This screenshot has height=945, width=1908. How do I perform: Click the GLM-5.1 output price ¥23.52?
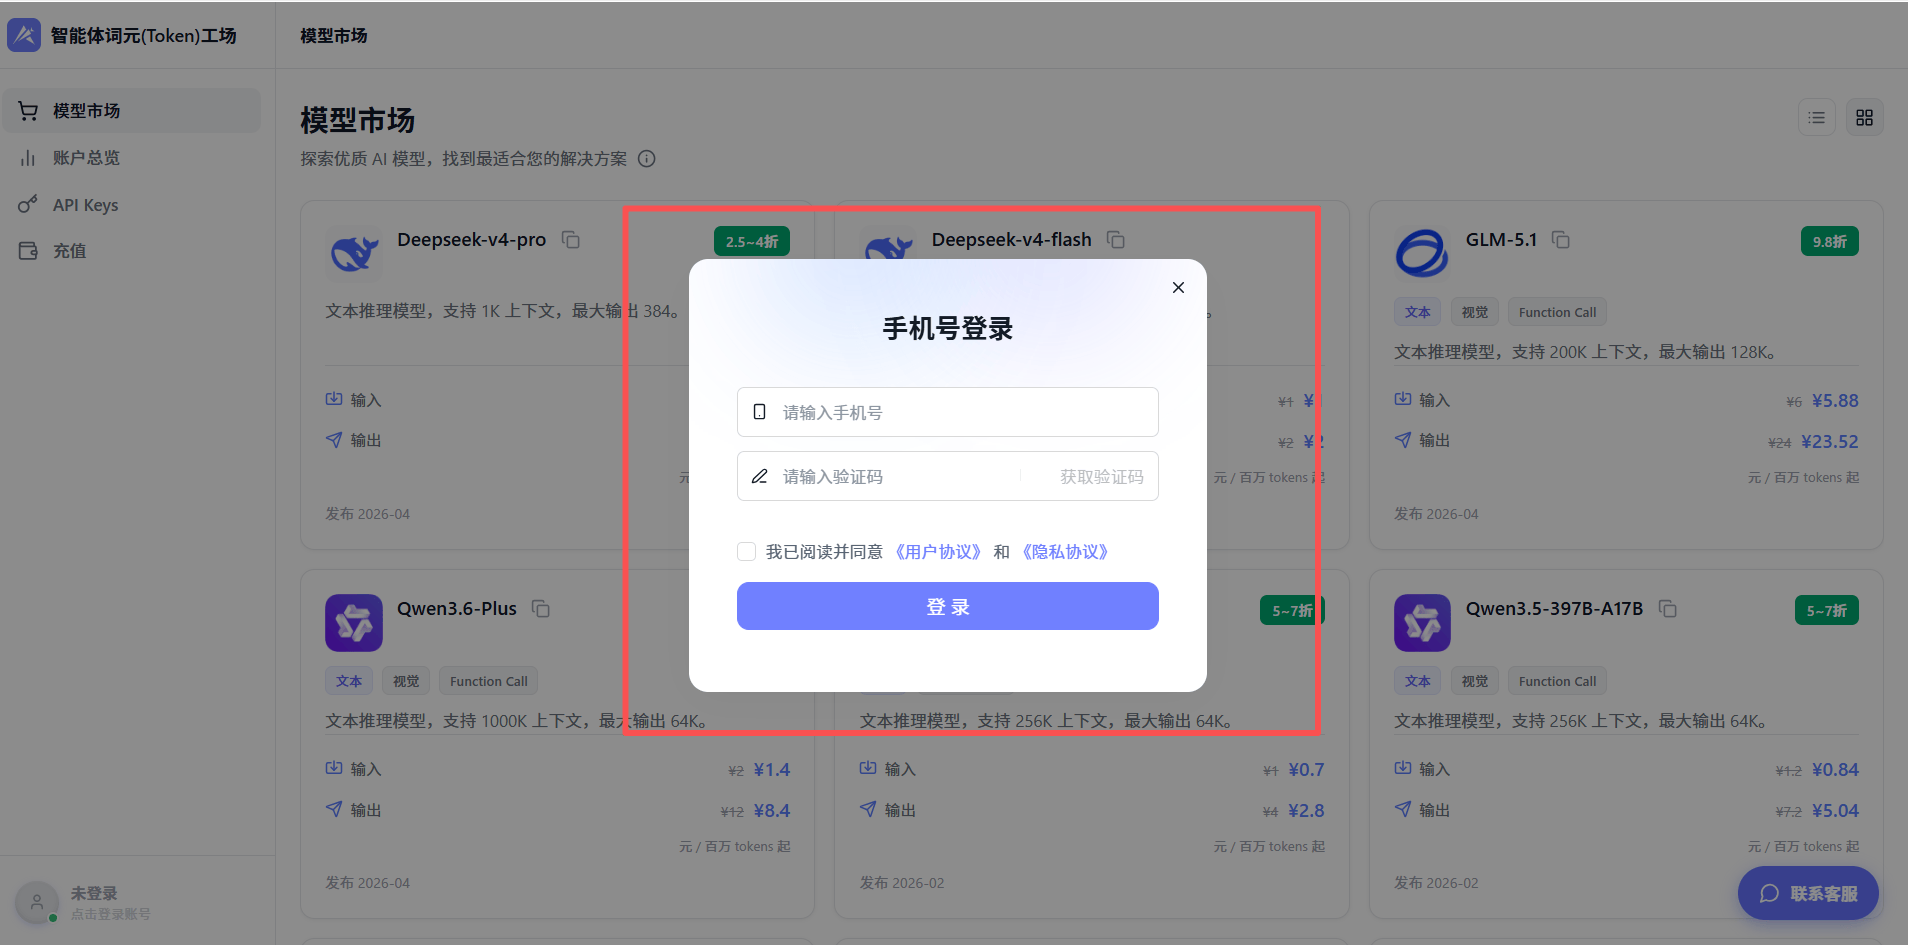pyautogui.click(x=1829, y=442)
